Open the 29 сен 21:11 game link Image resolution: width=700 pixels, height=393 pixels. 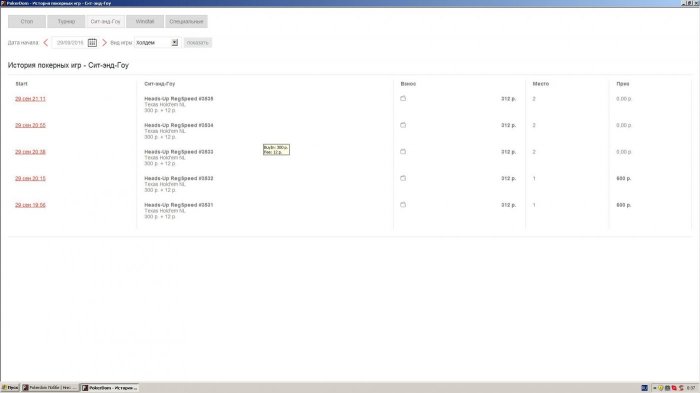coord(30,99)
